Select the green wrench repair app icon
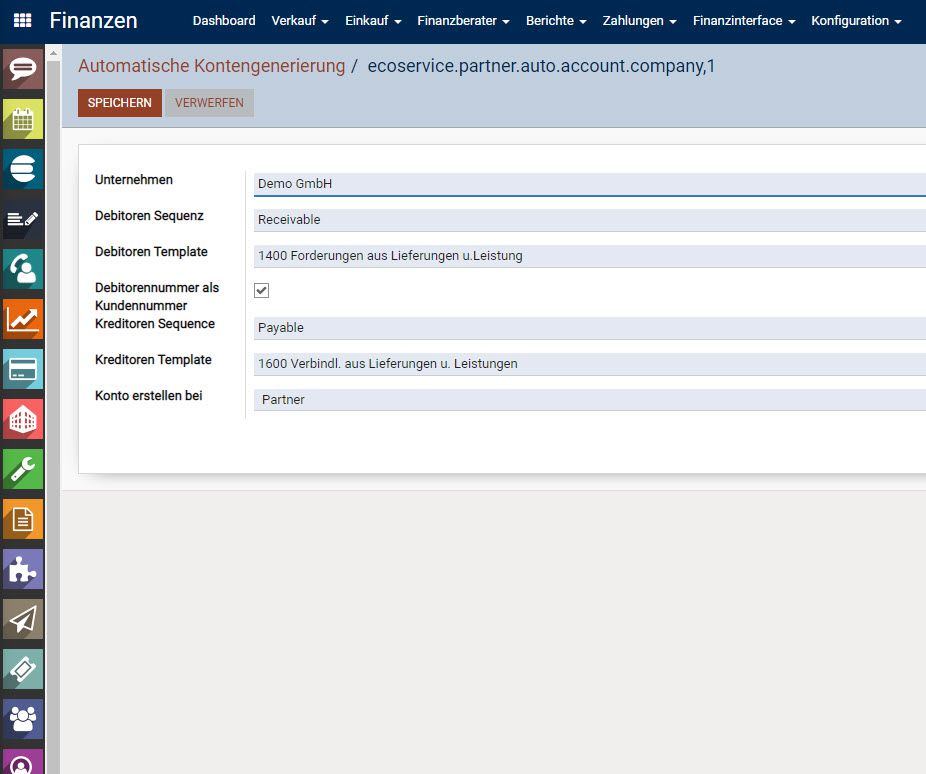 click(22, 469)
